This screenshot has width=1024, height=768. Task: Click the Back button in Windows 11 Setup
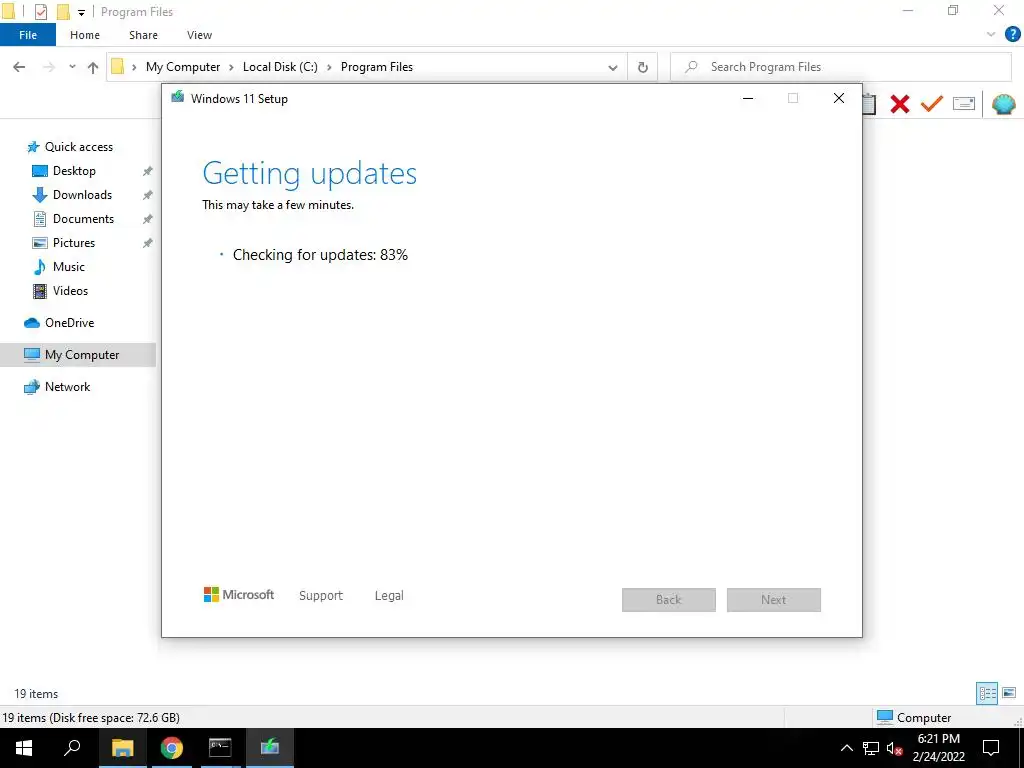[x=669, y=600]
